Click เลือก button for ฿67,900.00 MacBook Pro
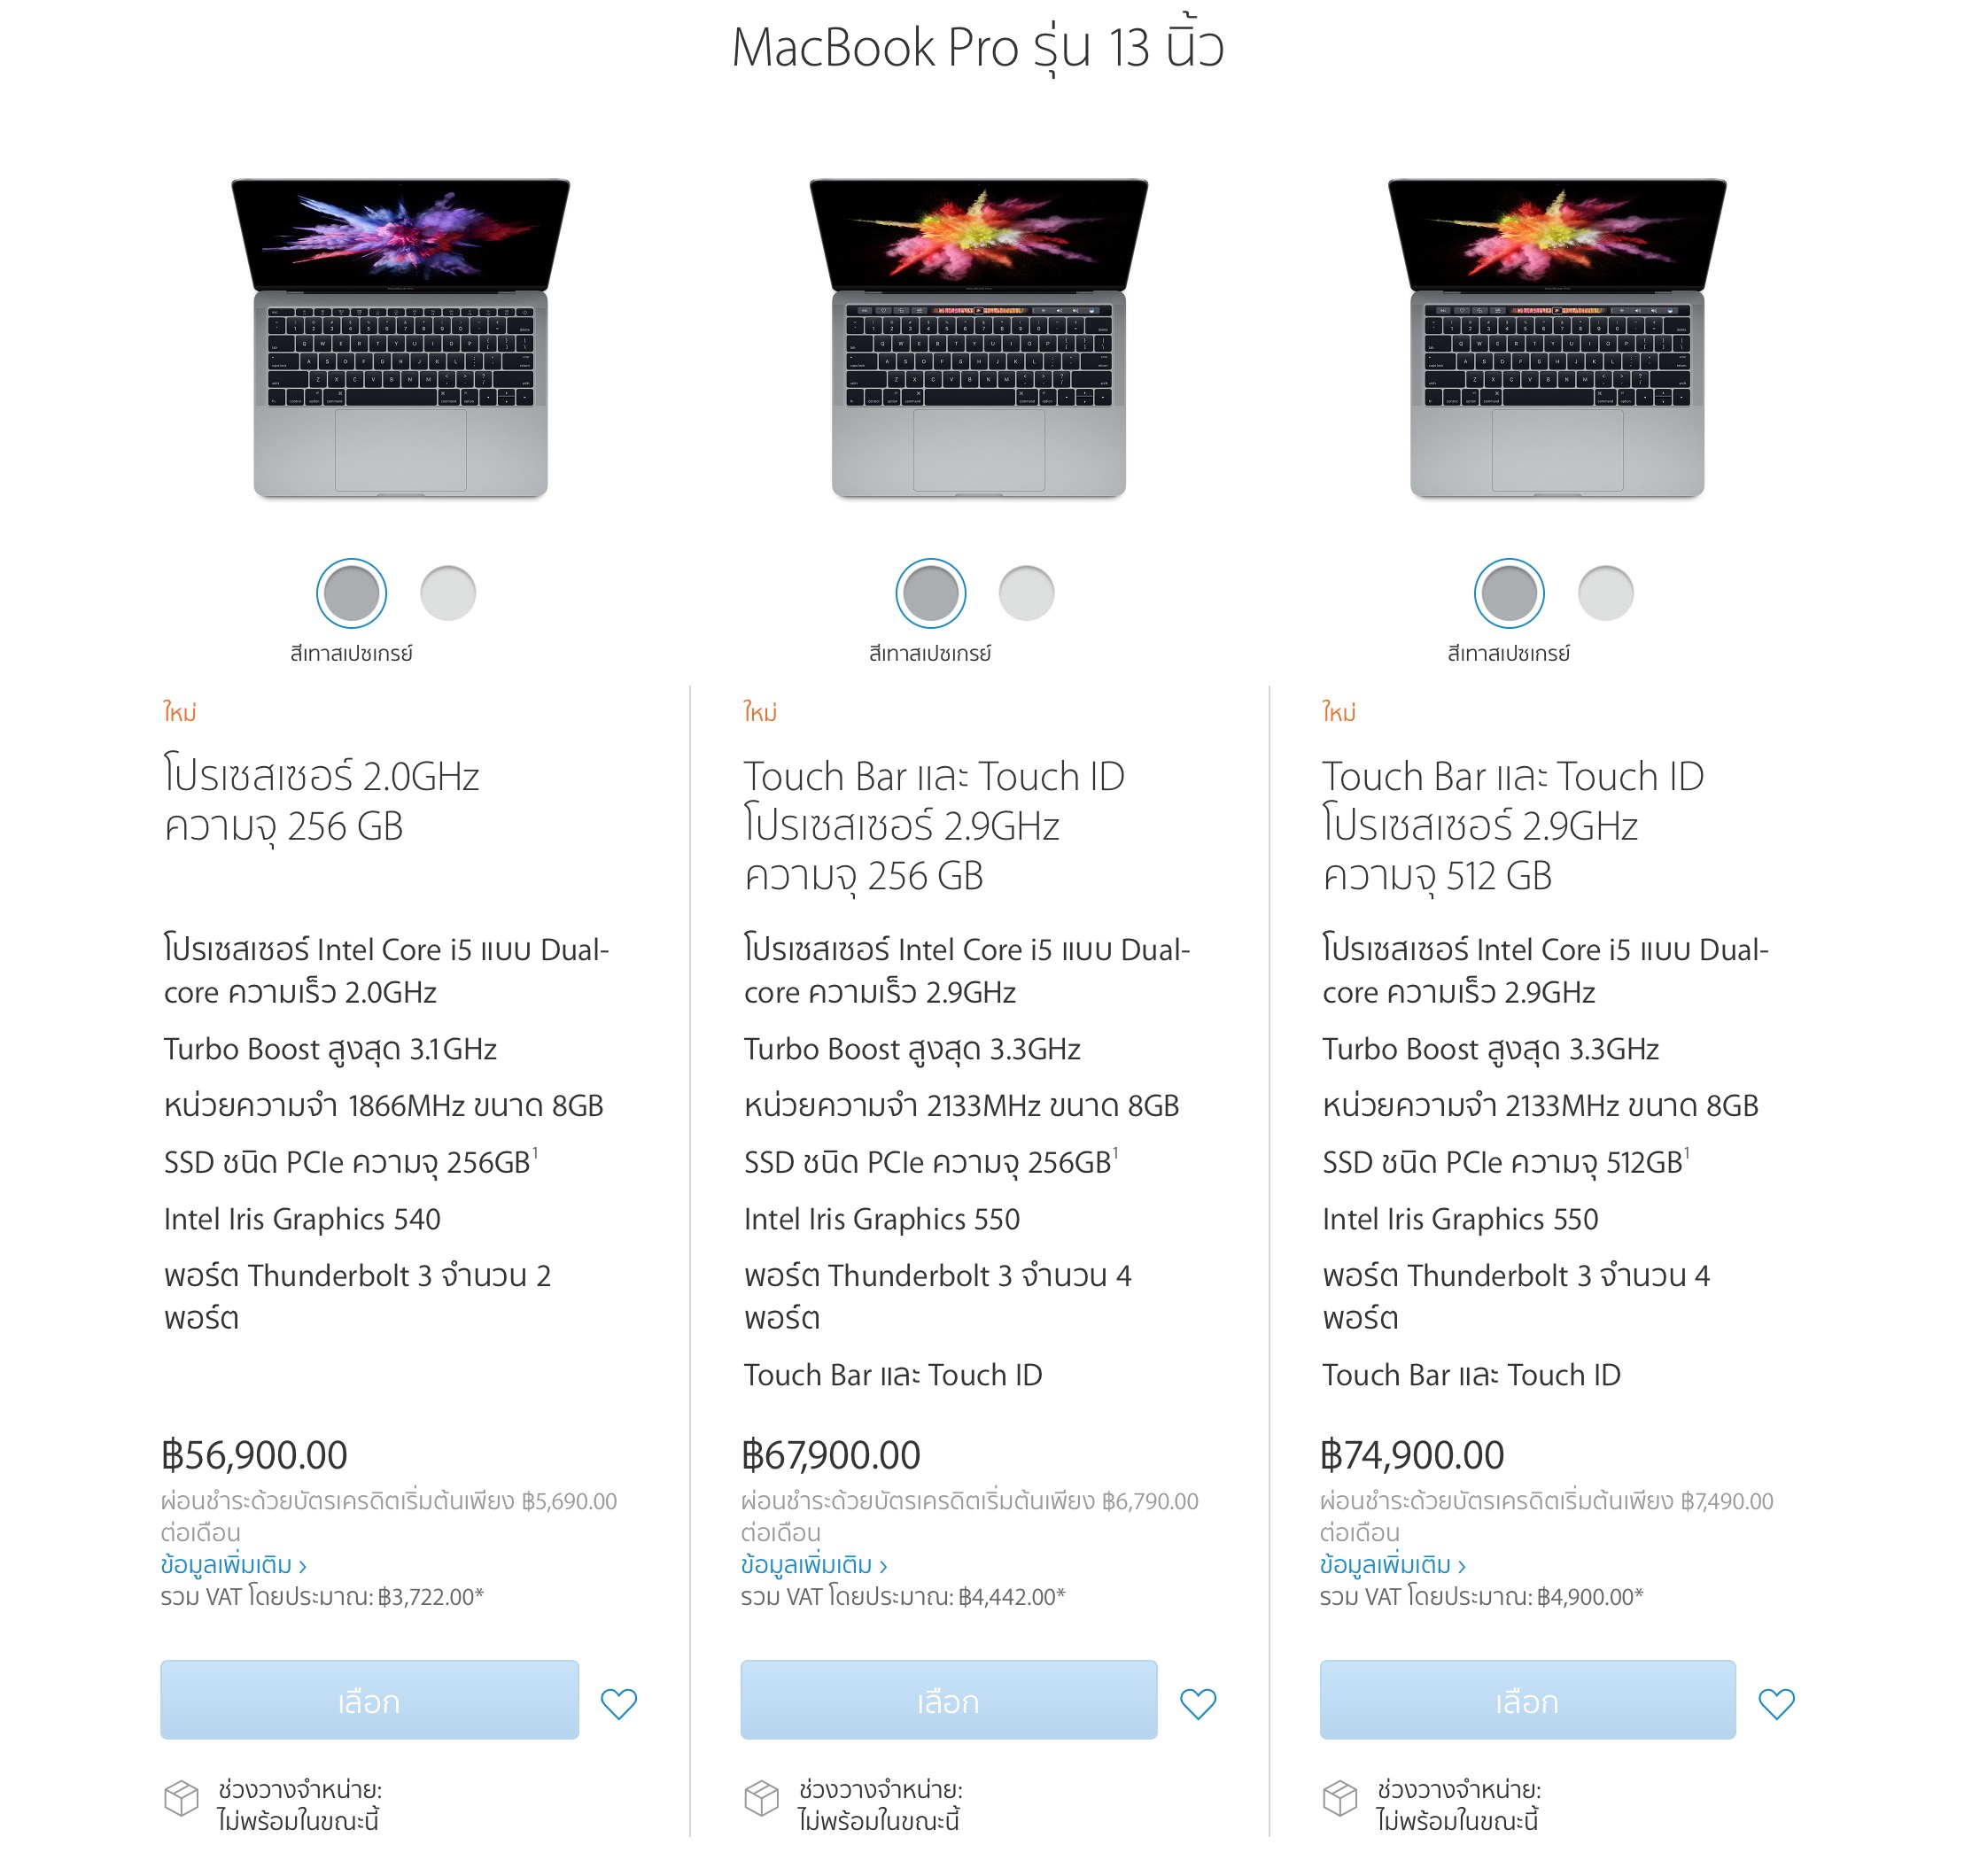Image resolution: width=1972 pixels, height=1876 pixels. [x=949, y=1700]
